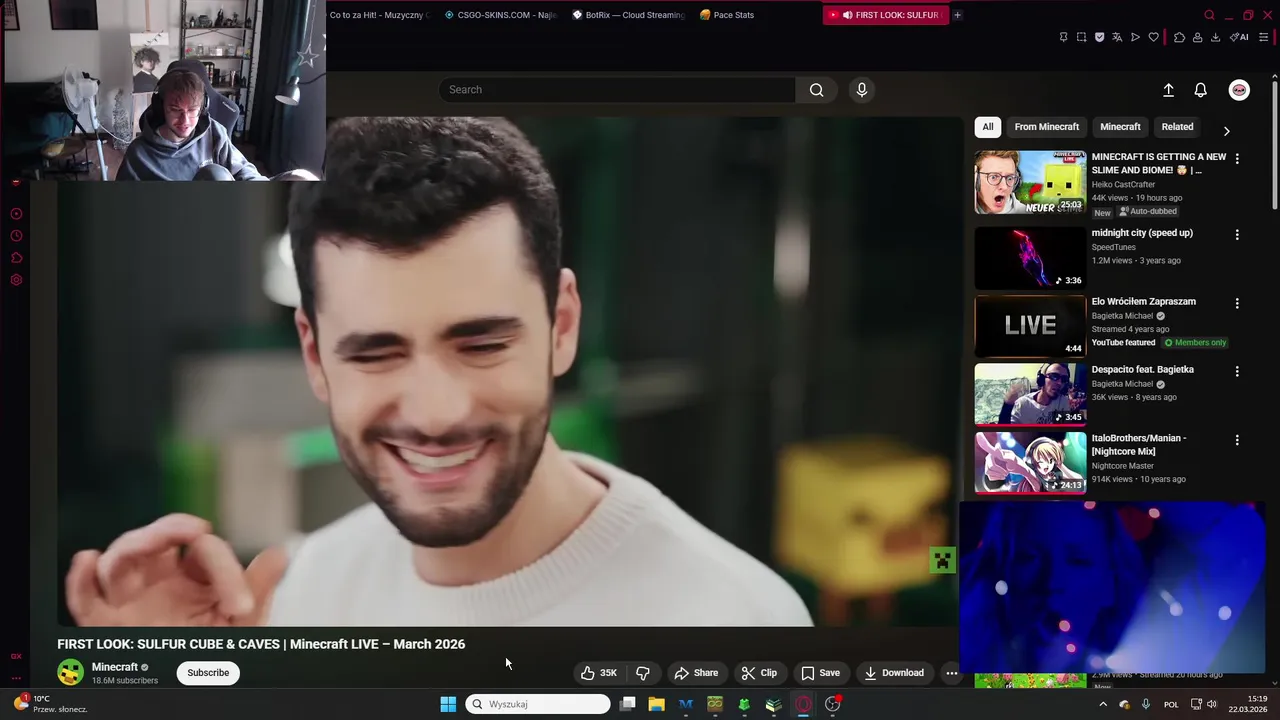This screenshot has width=1280, height=720.
Task: Open the MINECRAFT IS GETTING A NEW SLIME thumbnail
Action: [1030, 182]
